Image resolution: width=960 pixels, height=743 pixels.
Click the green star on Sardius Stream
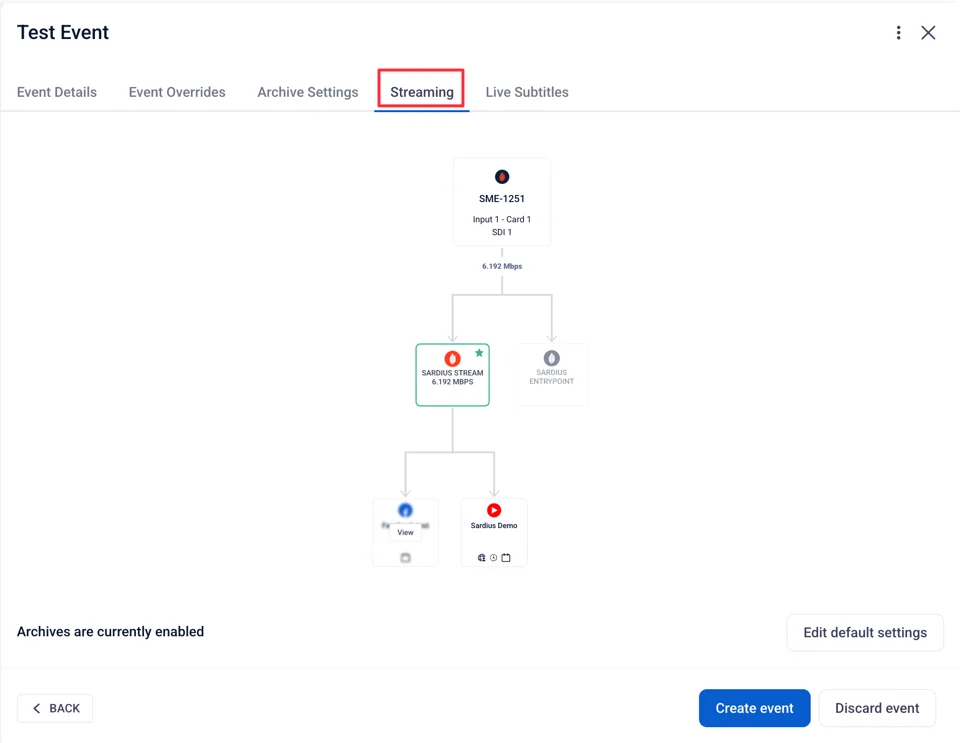(479, 353)
